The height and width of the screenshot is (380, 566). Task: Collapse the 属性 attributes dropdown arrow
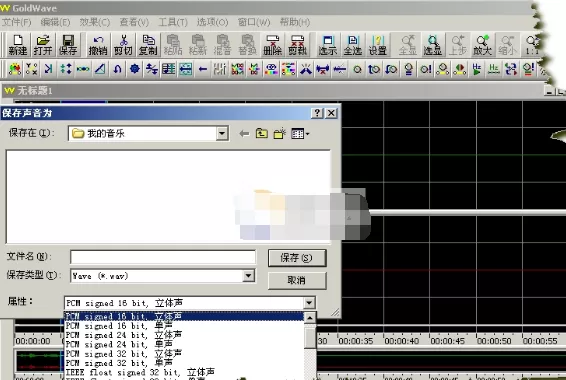click(x=309, y=303)
